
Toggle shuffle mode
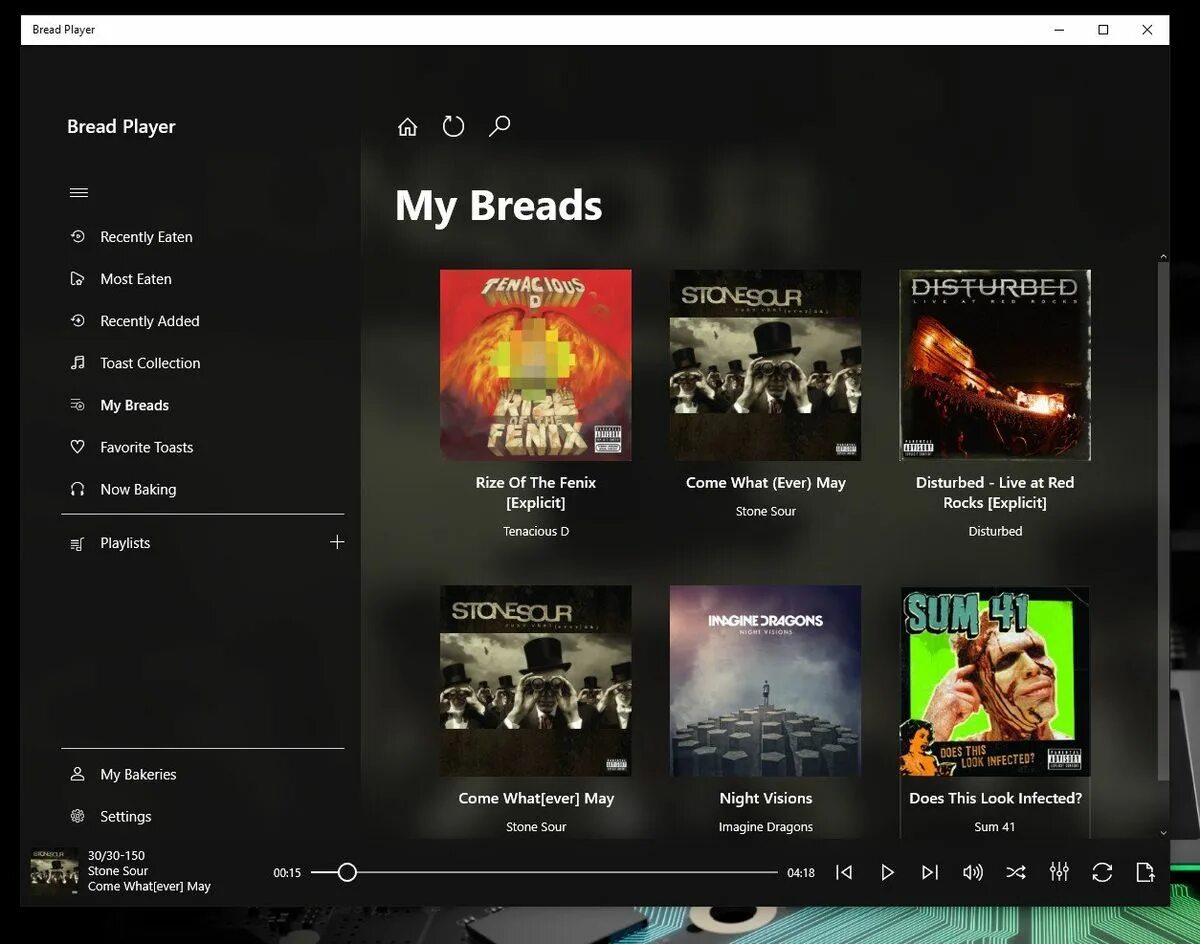pyautogui.click(x=1016, y=872)
